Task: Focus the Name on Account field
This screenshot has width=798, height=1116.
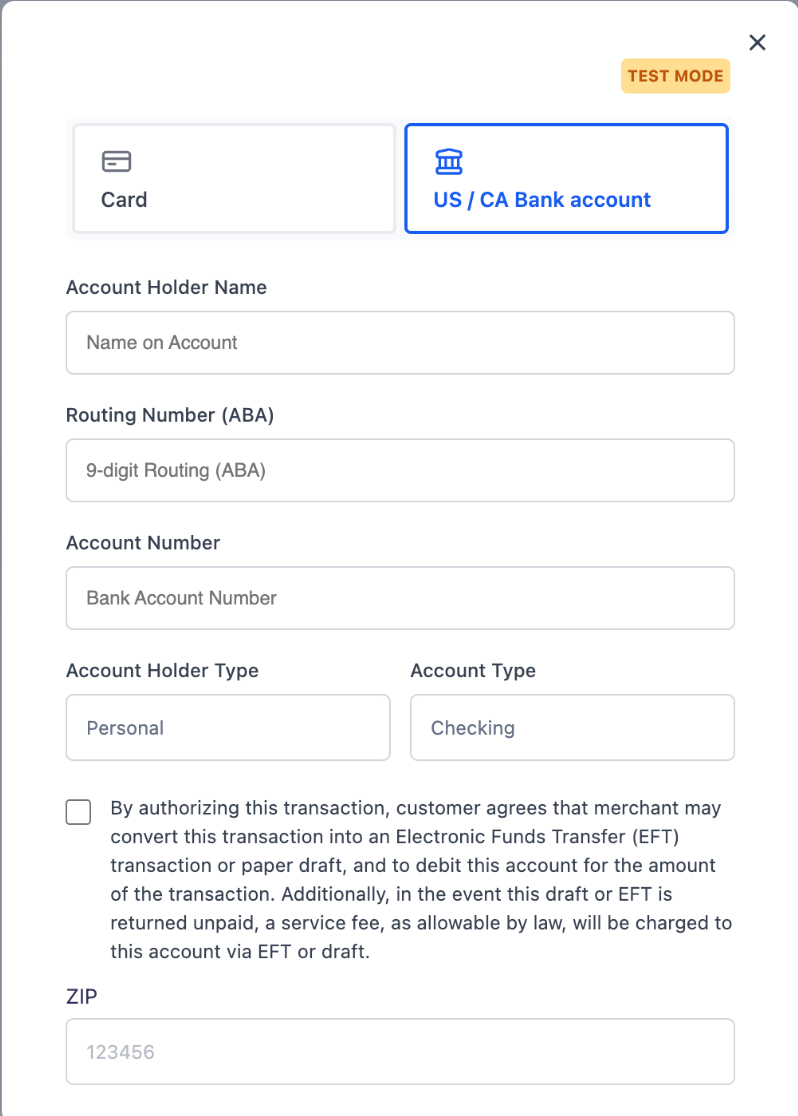Action: click(x=400, y=342)
